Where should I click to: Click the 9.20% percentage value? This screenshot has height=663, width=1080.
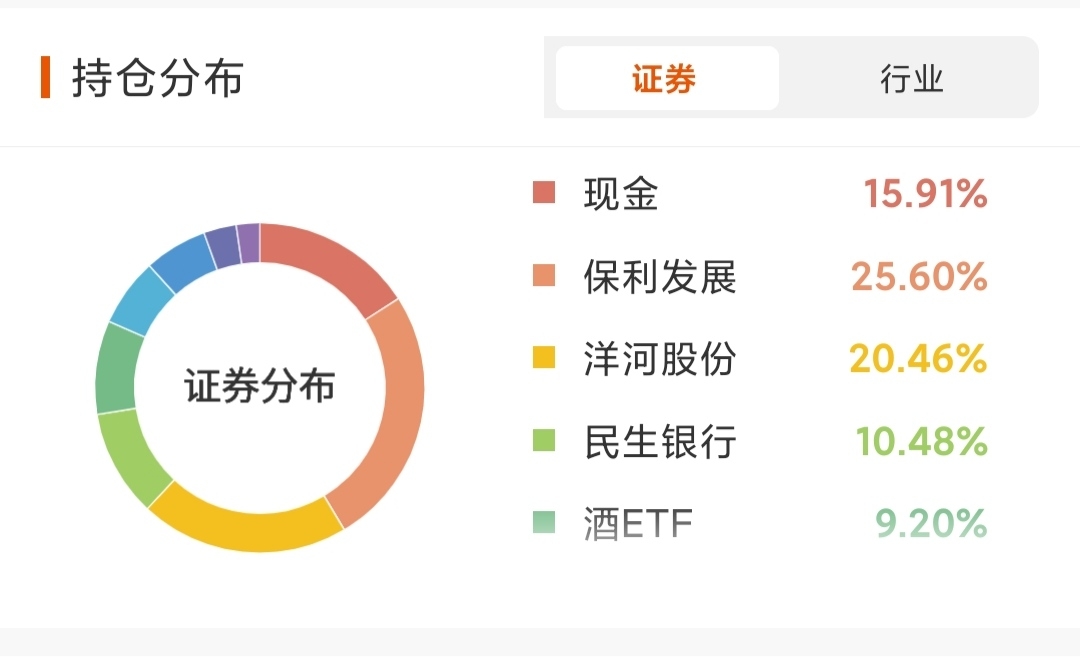tap(931, 523)
